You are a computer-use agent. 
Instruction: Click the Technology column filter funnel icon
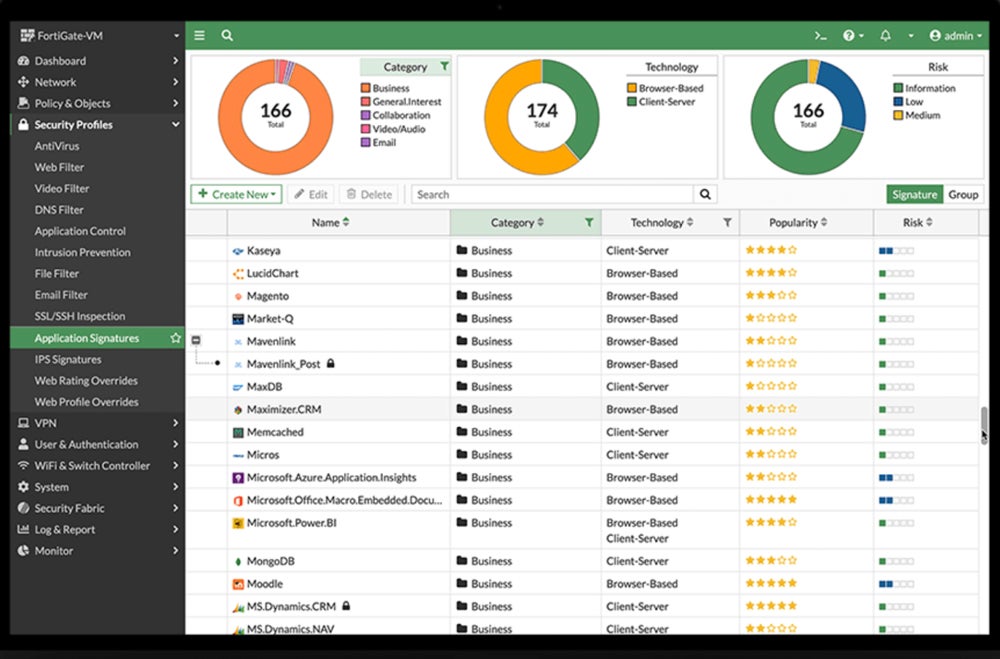click(727, 223)
